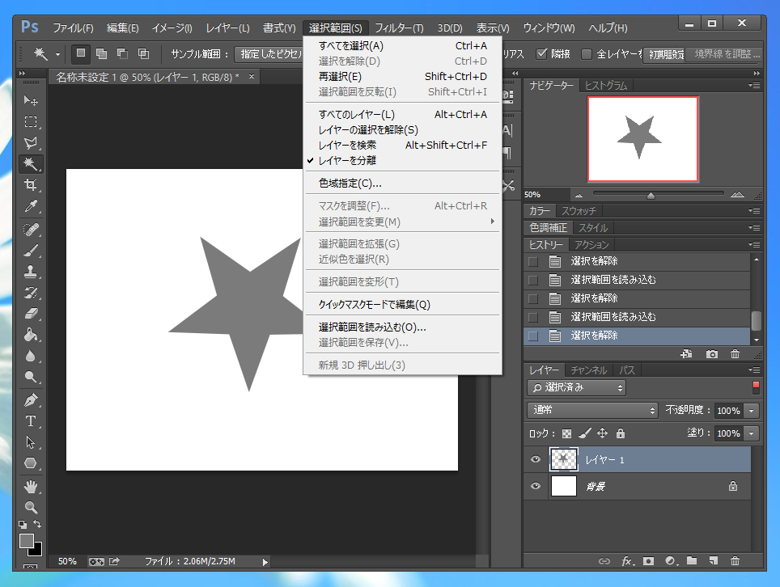780x587 pixels.
Task: Choose クイックマスクモードで編集(Q)
Action: [403, 304]
